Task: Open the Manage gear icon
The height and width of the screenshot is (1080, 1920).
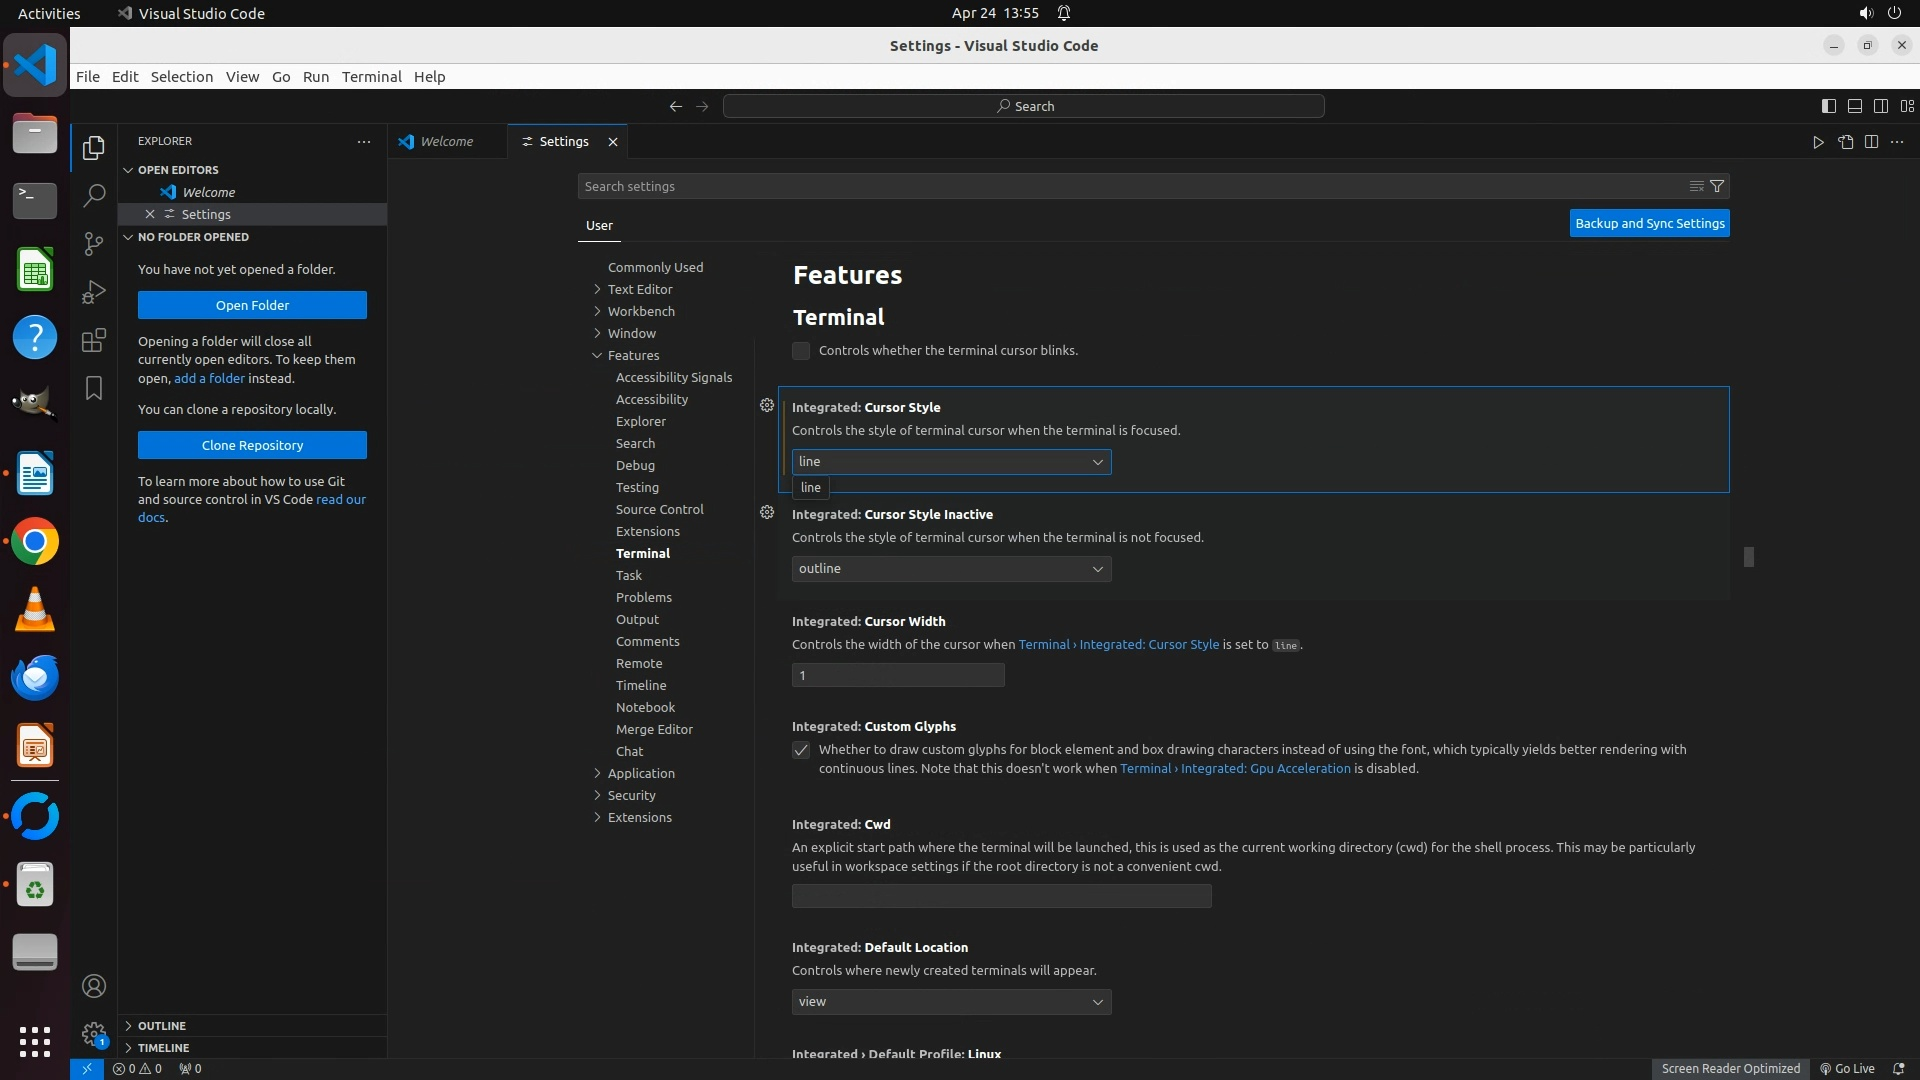Action: tap(94, 1034)
